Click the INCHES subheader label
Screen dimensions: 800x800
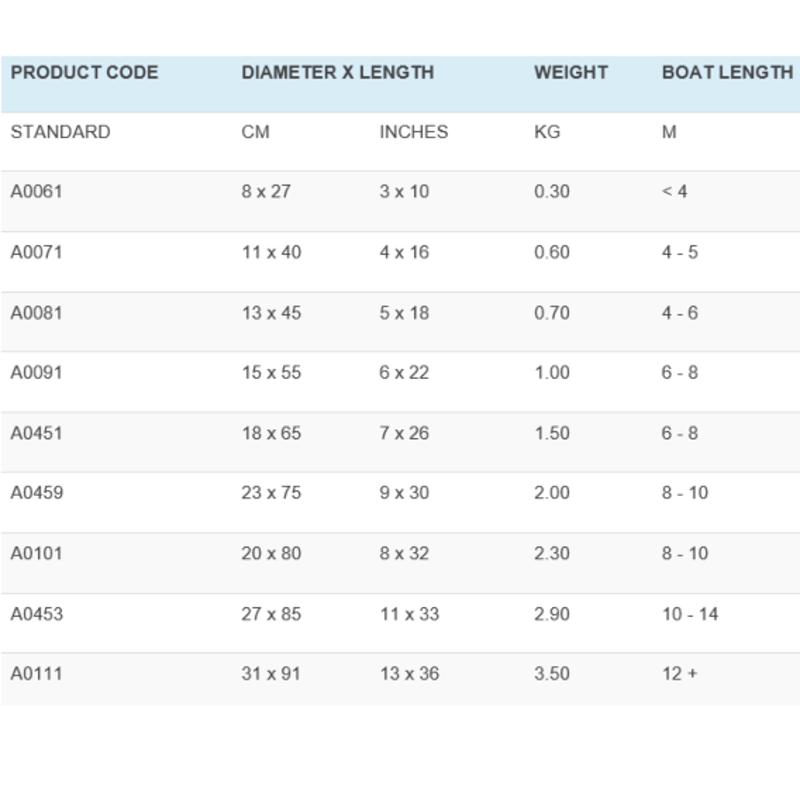[413, 132]
